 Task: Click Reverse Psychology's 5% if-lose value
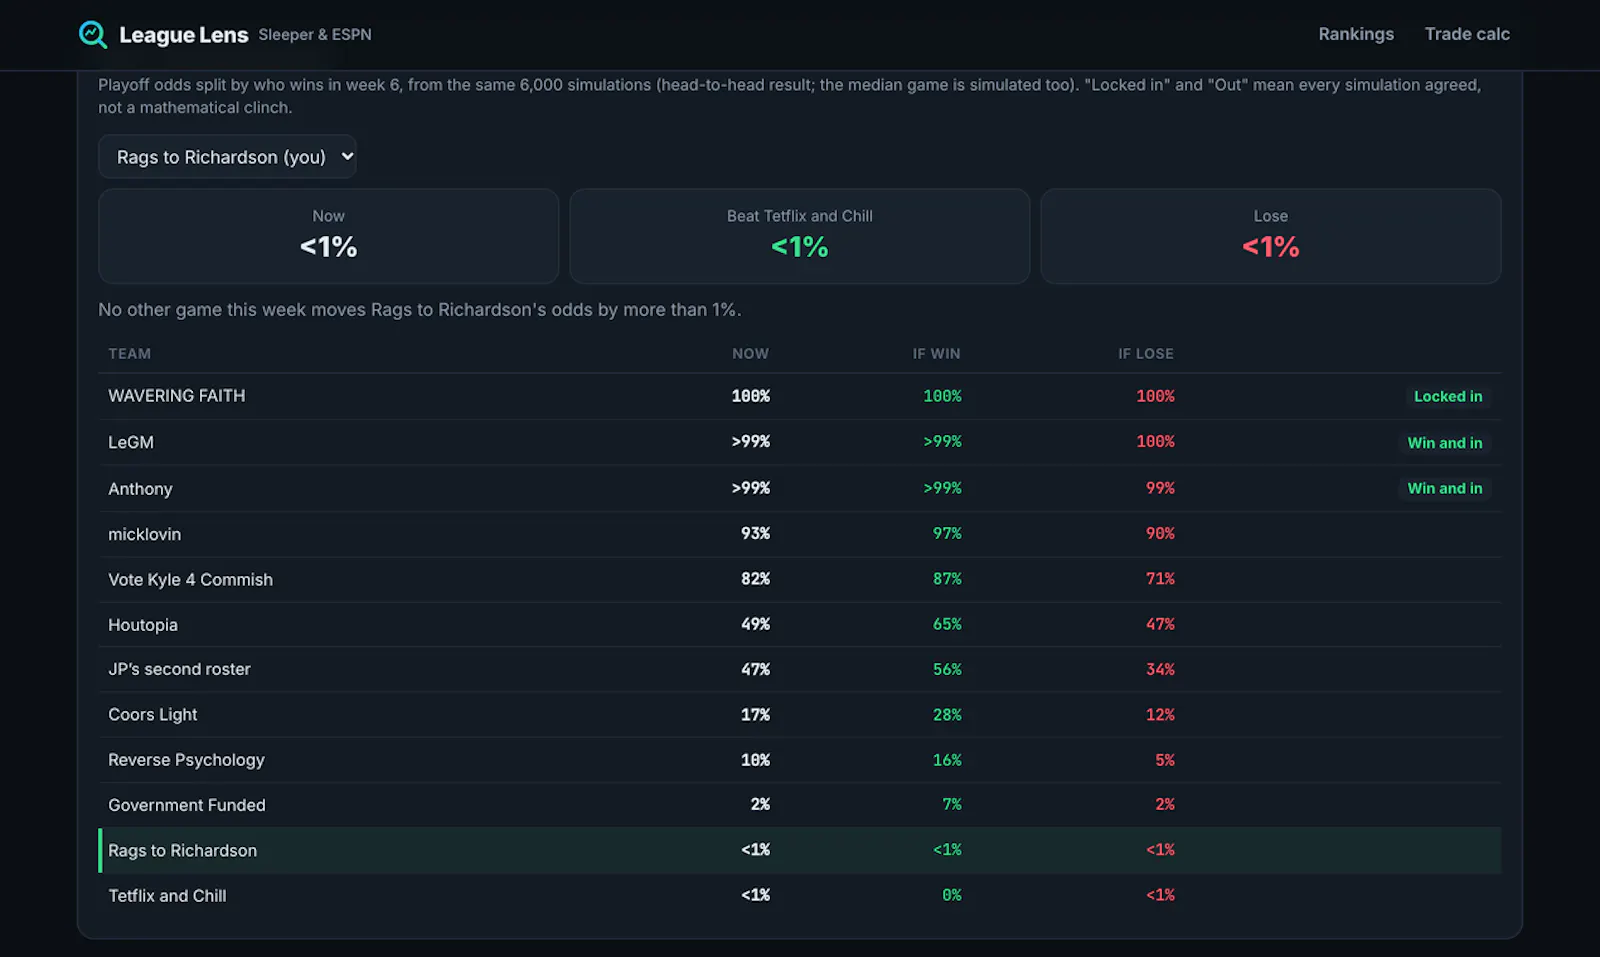point(1165,760)
